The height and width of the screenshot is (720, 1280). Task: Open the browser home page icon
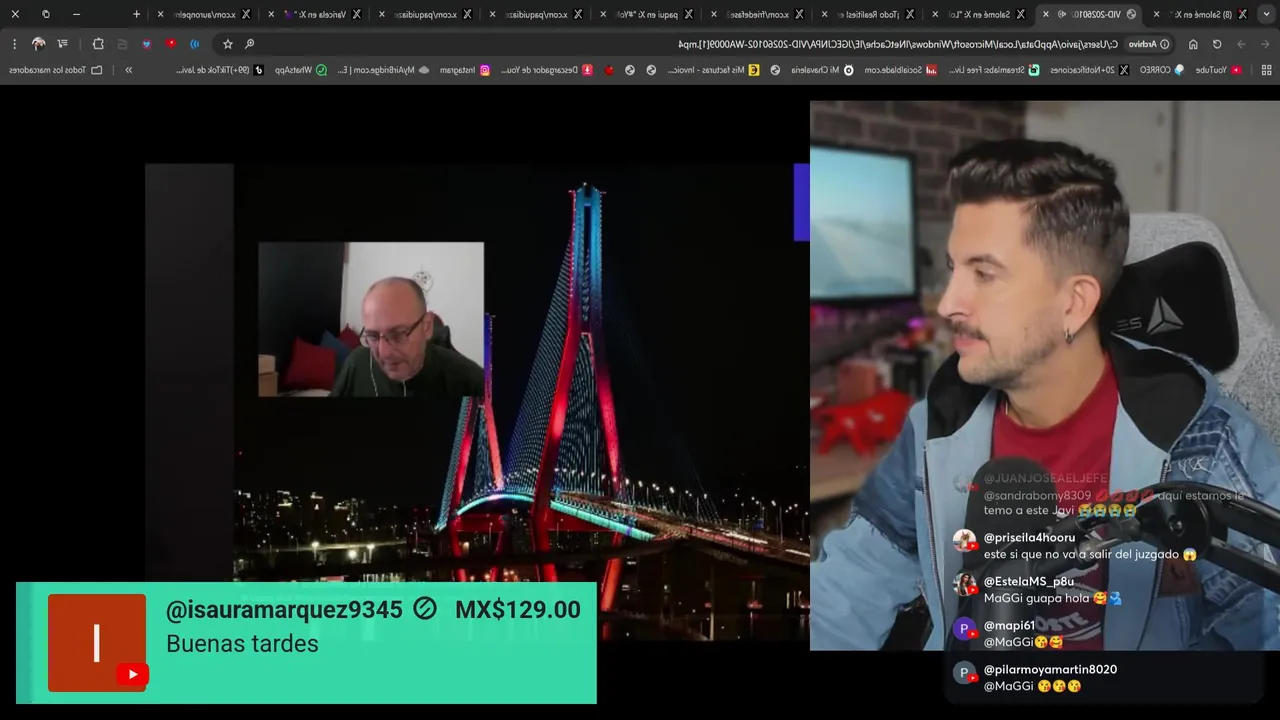click(x=1193, y=44)
